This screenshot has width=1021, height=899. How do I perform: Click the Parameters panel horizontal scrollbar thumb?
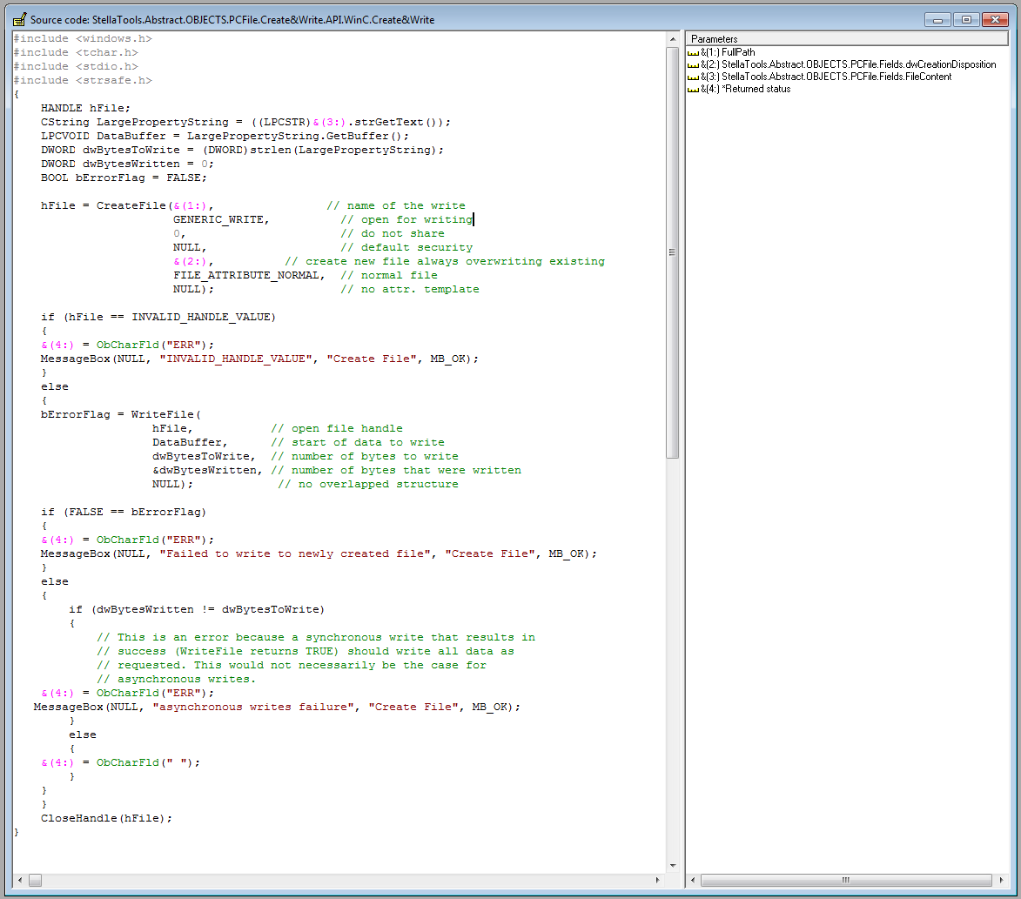[x=846, y=880]
